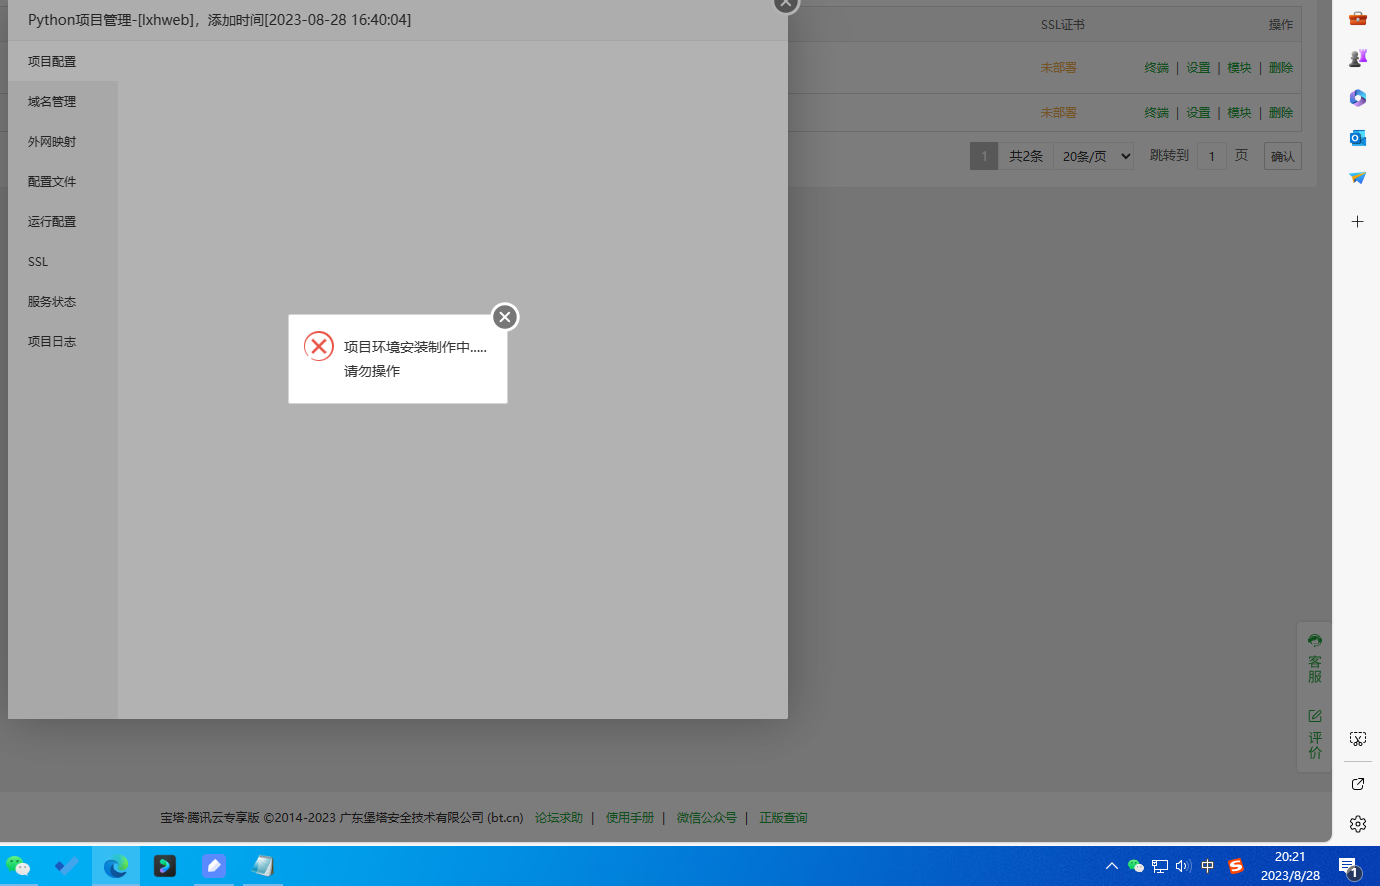The height and width of the screenshot is (886, 1380).
Task: Open the 正版查询 footer link
Action: click(x=783, y=818)
